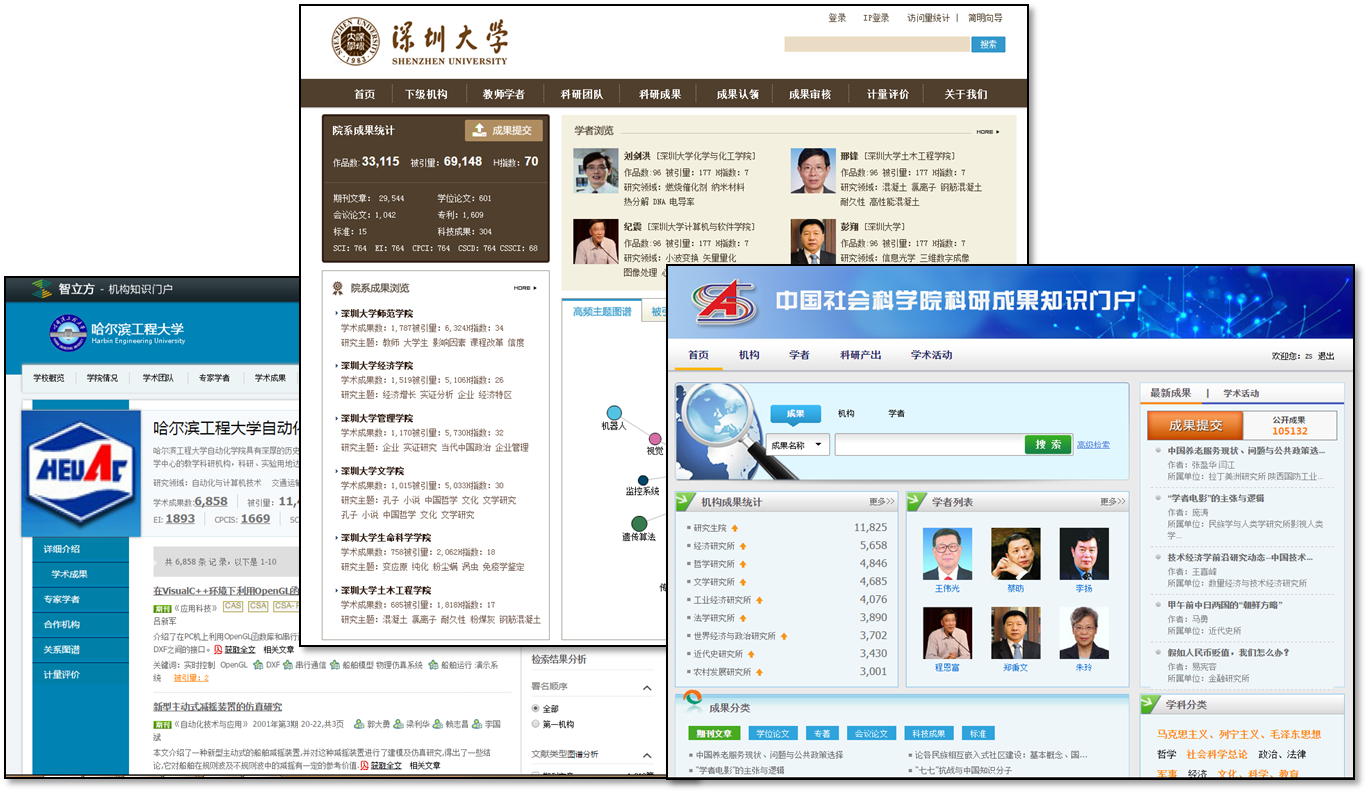The image size is (1368, 793).
Task: Open 计量评价 in Shenzhen University navigation bar
Action: coord(888,94)
